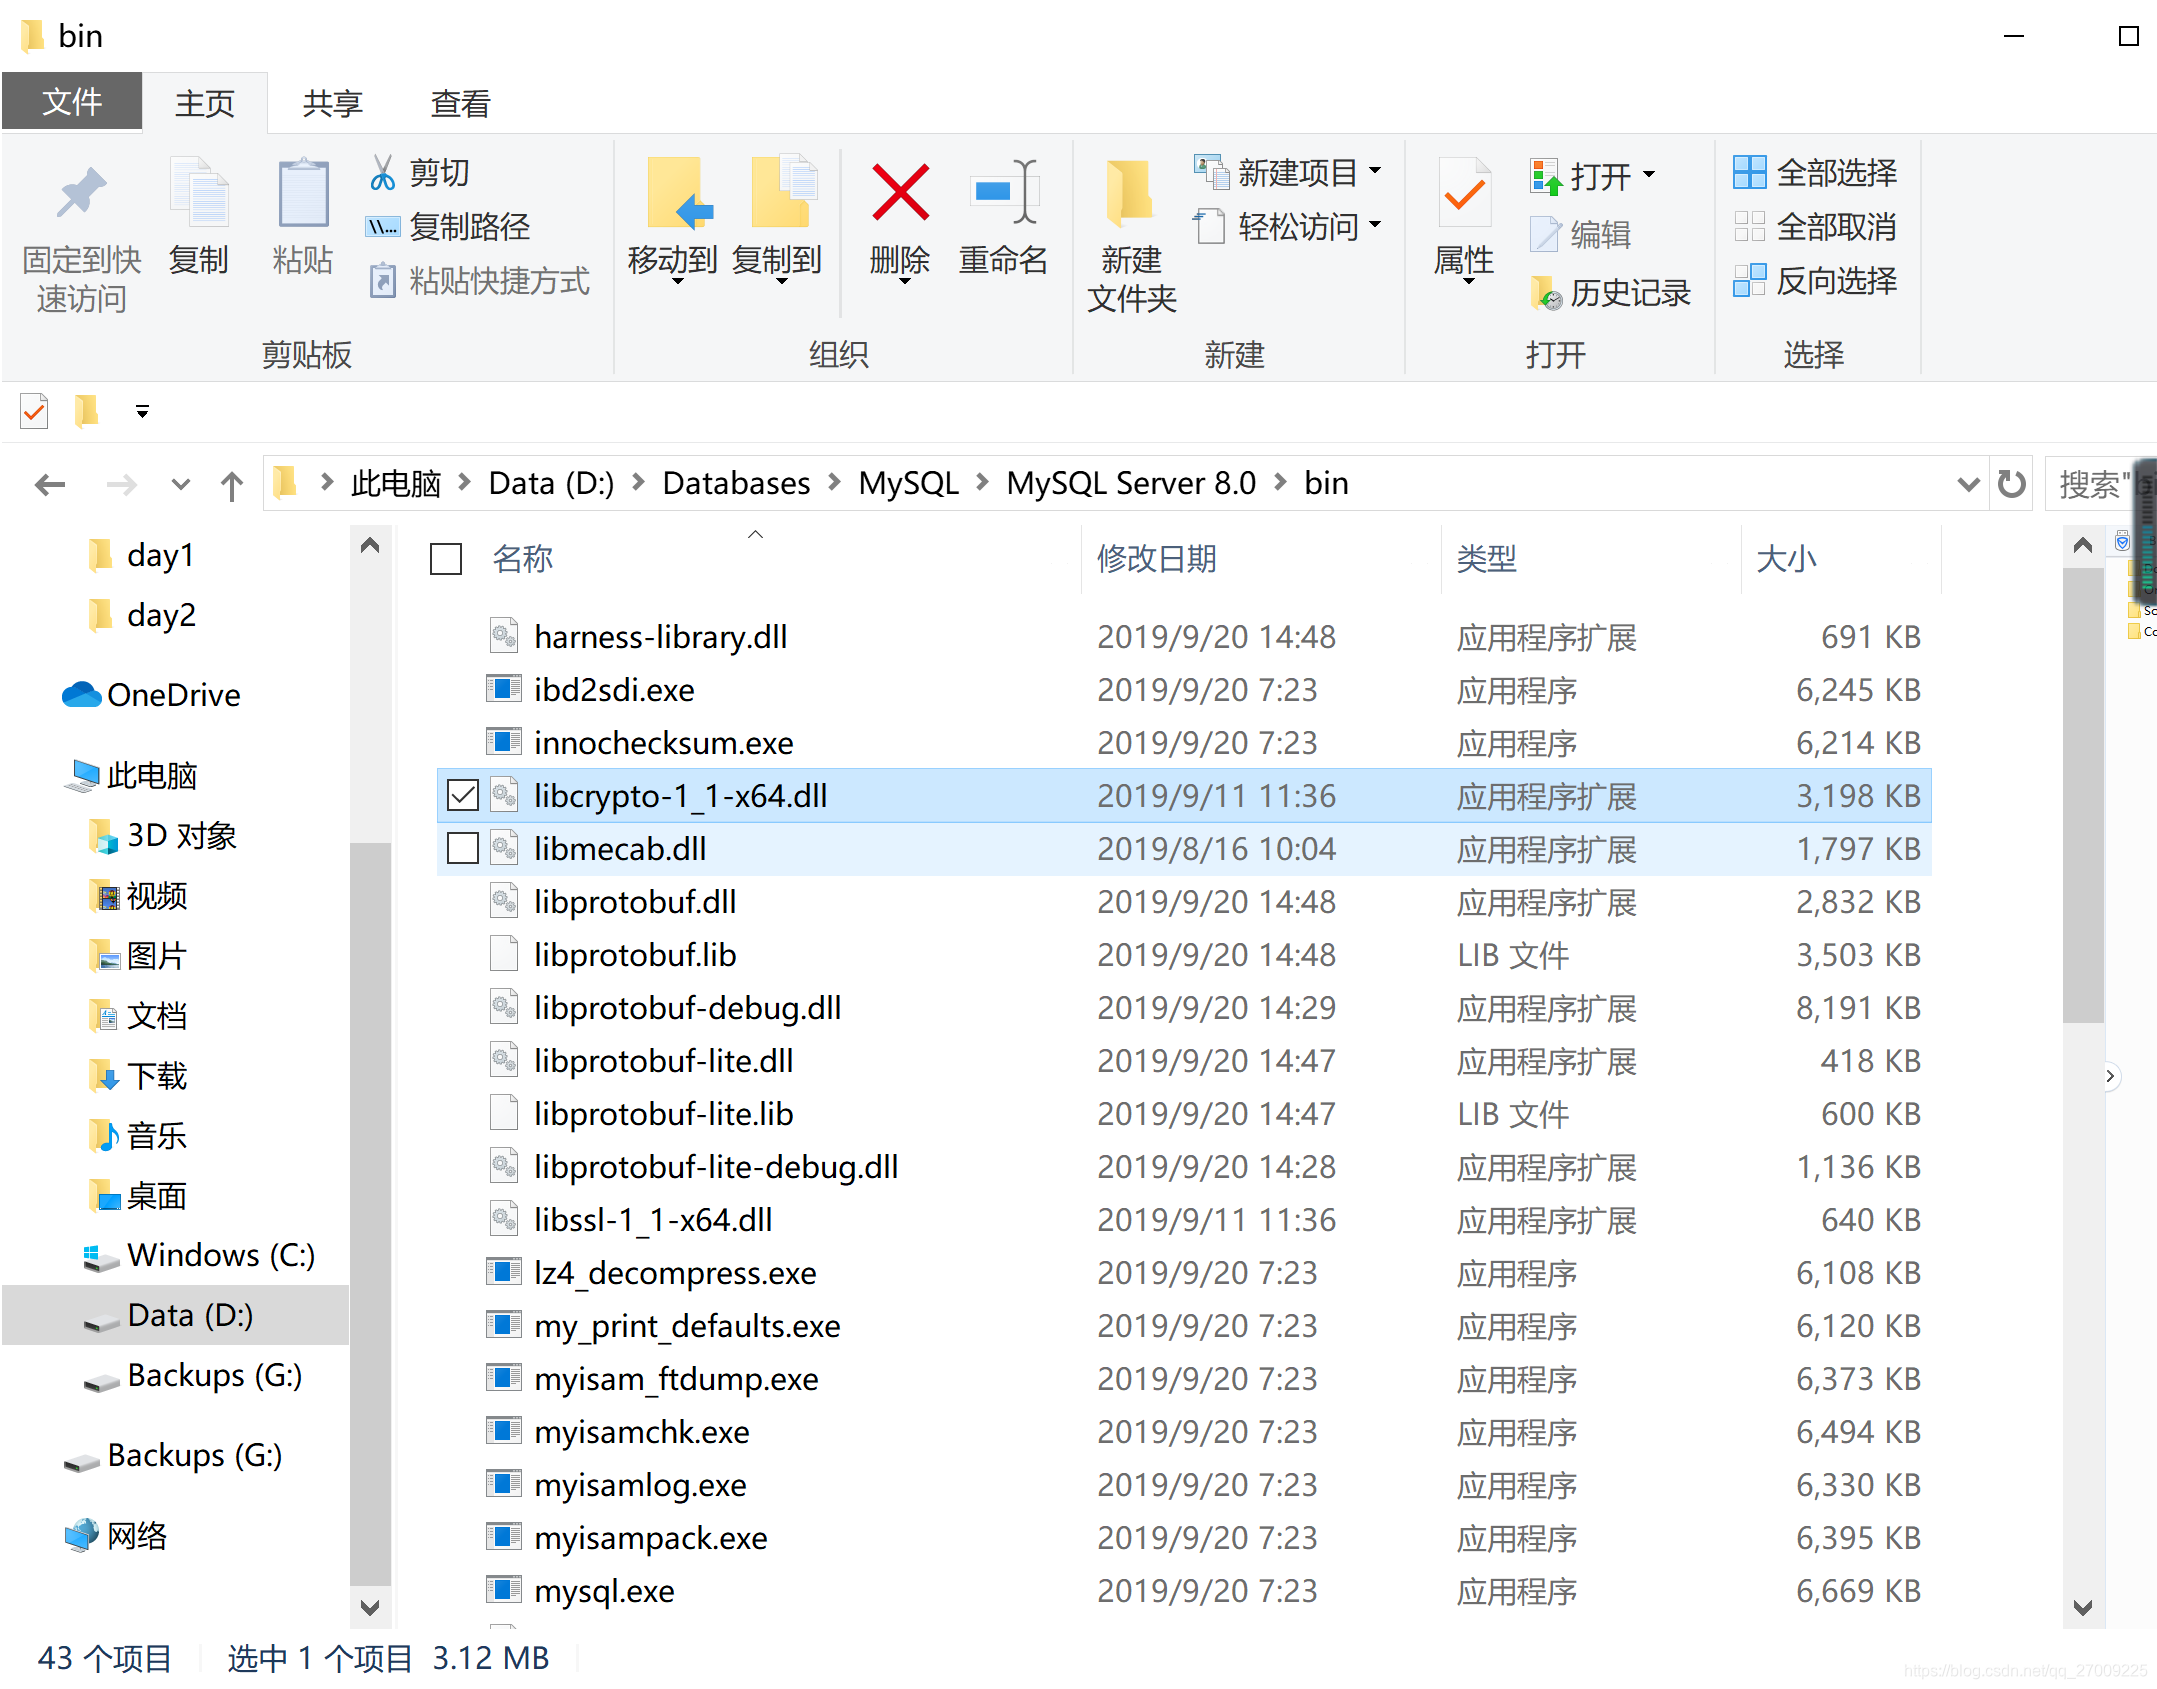Expand chevron after MySQL Server 8.0
The image size is (2157, 1689).
click(x=1280, y=483)
